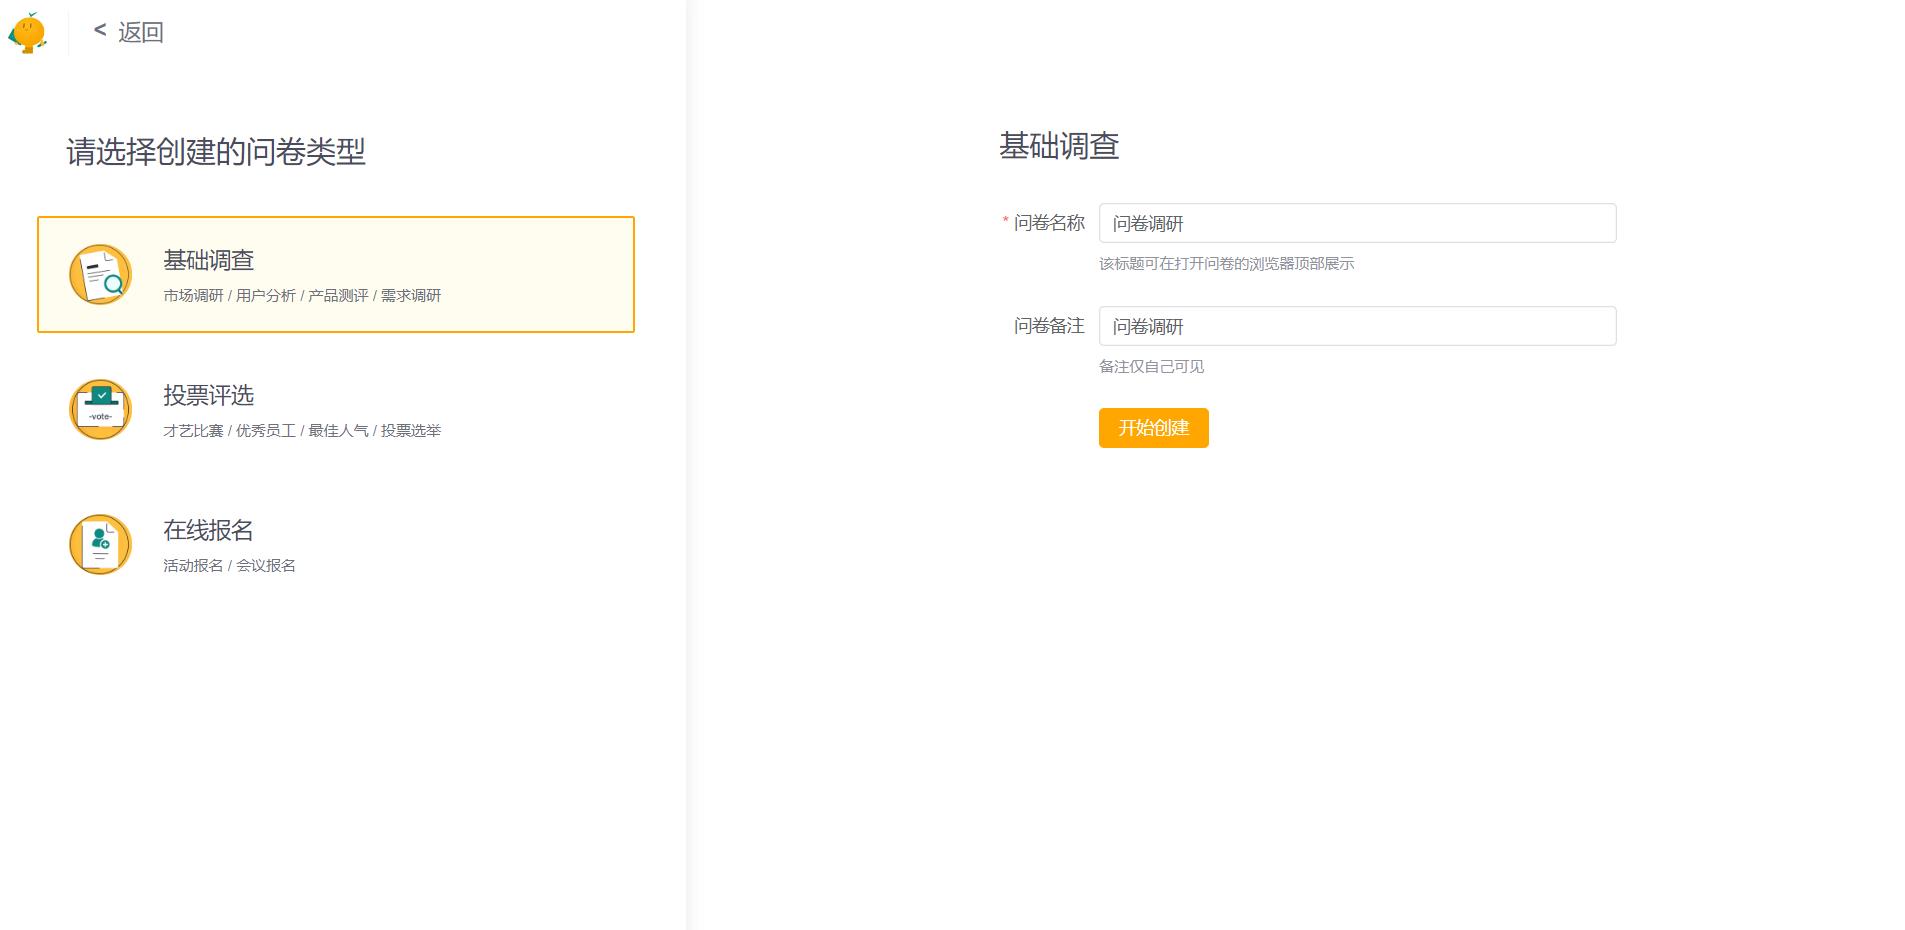Click the 问卷名称 field label
Screen dimensions: 1905x930
click(x=1049, y=223)
